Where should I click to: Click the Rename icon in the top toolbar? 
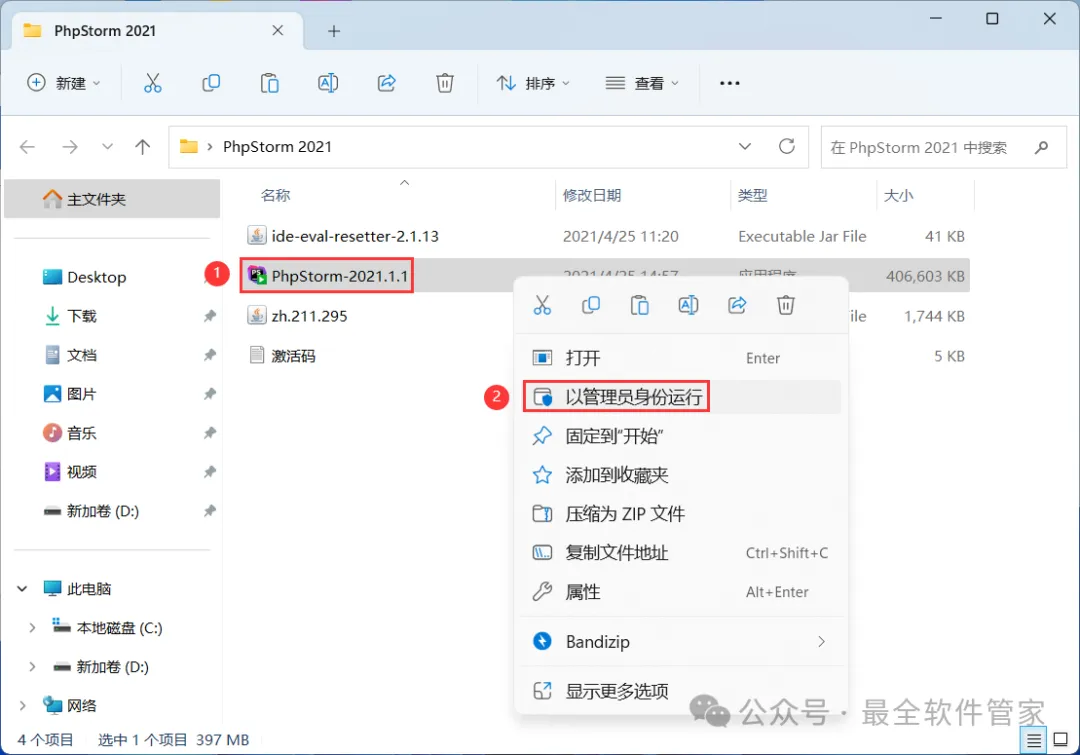[328, 83]
